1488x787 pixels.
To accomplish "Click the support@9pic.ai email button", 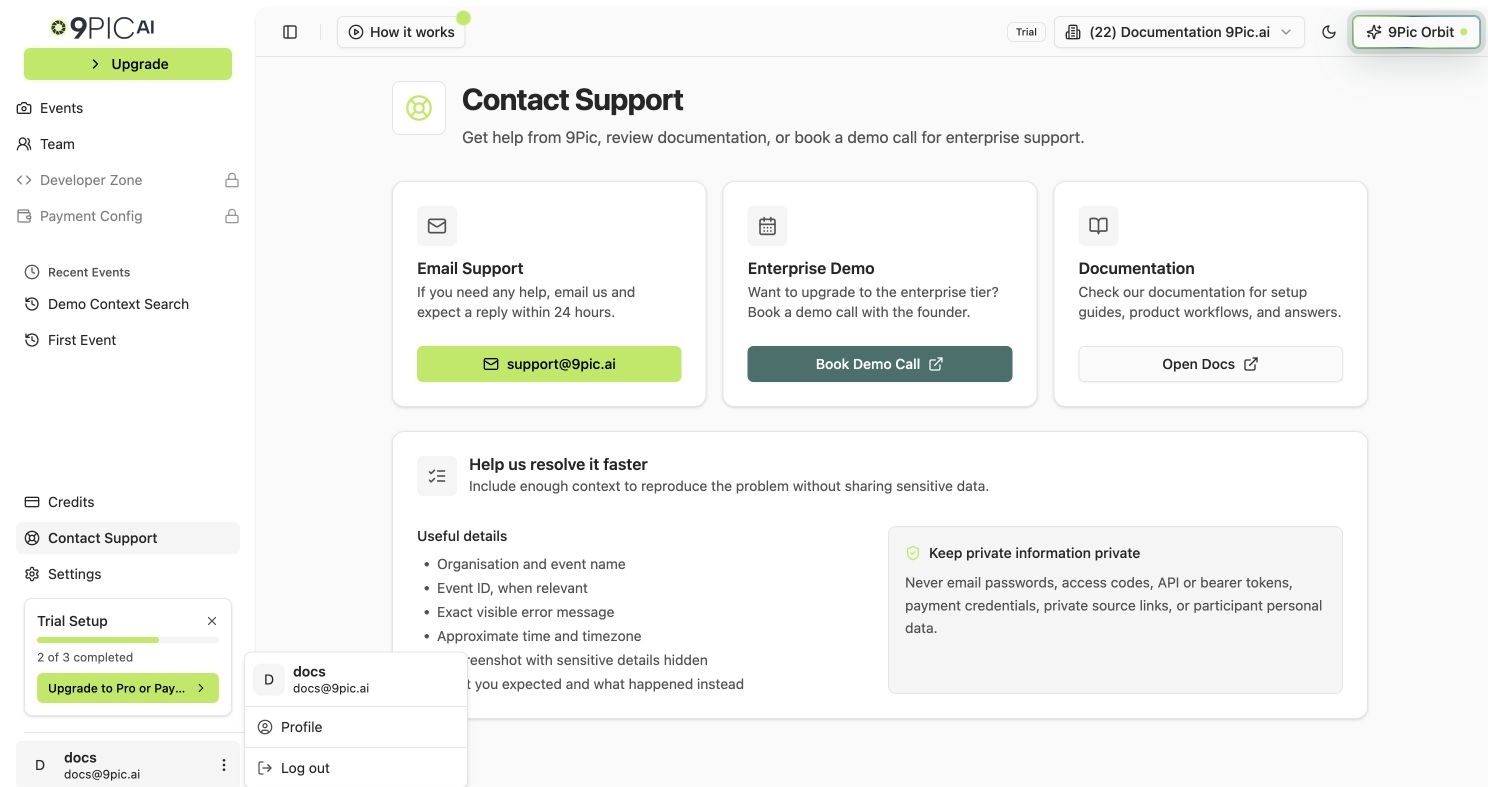I will pos(549,364).
